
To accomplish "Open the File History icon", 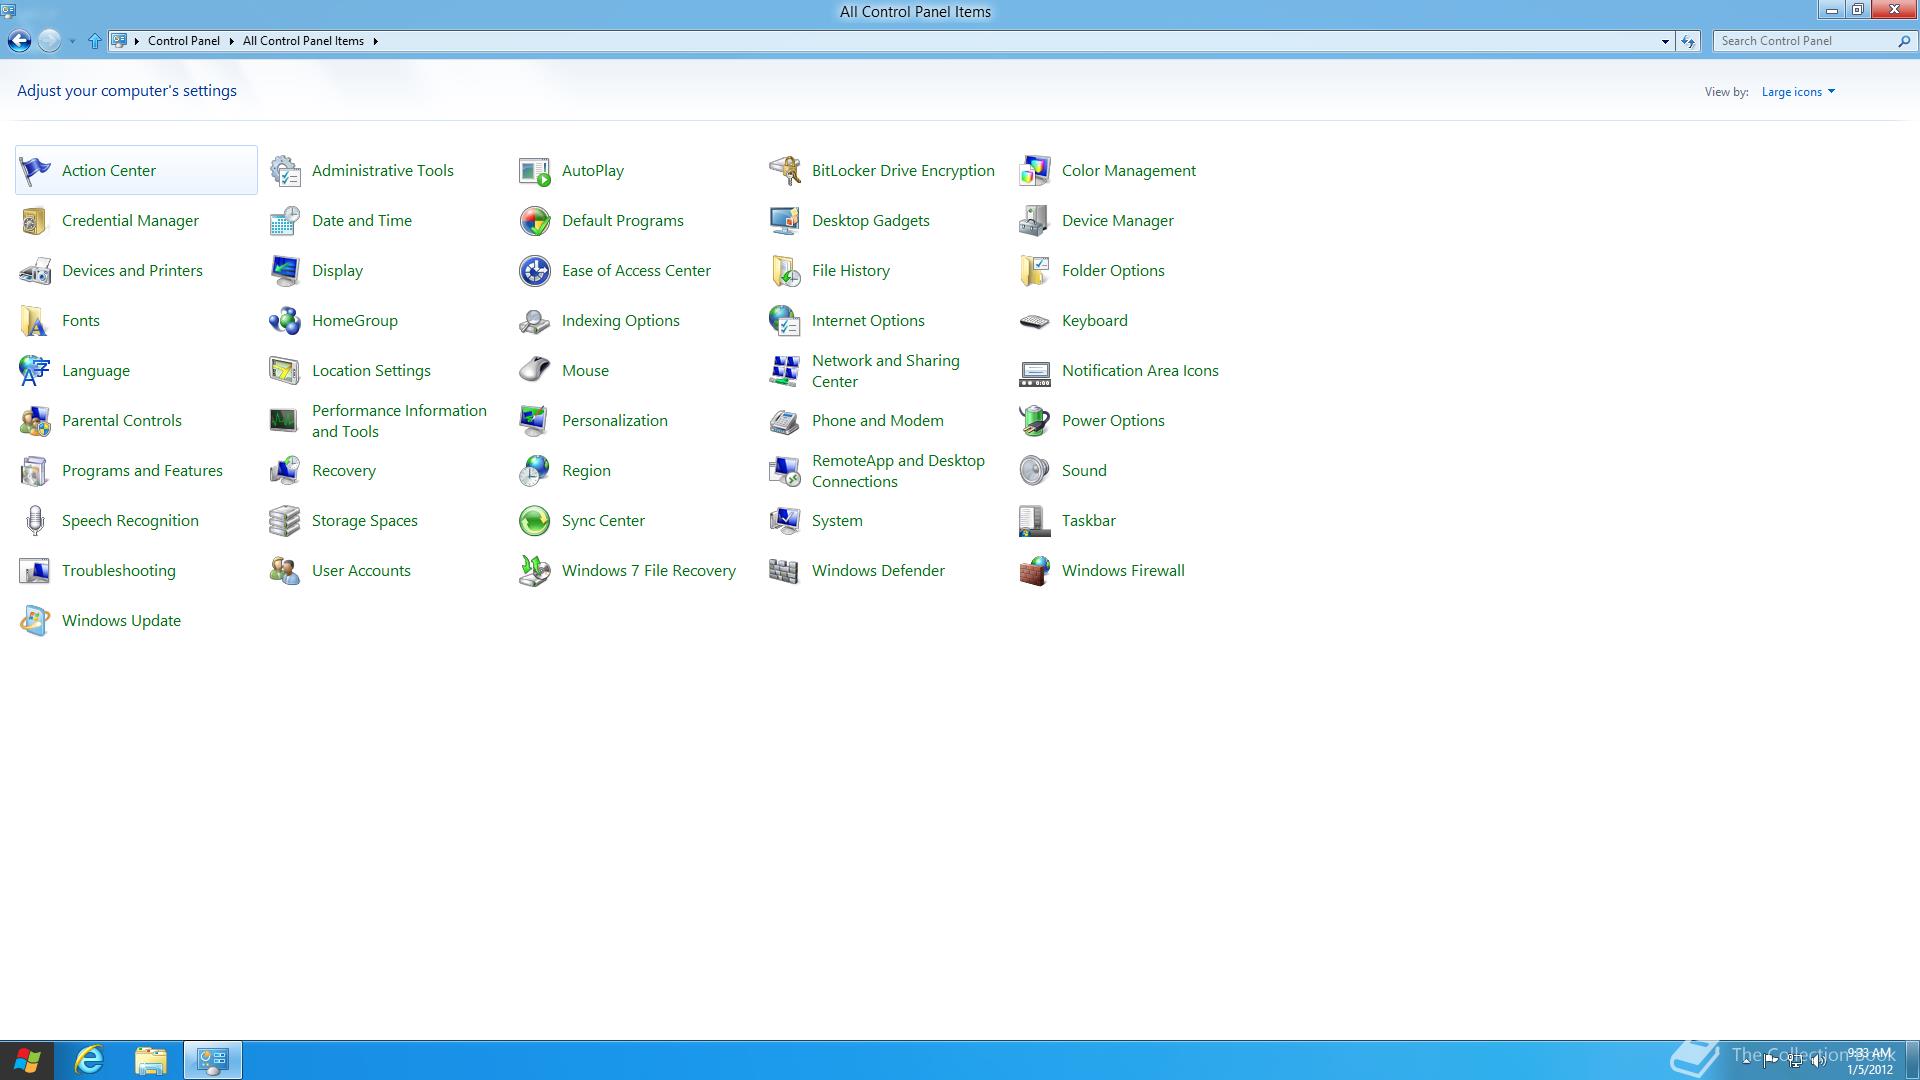I will pos(785,271).
